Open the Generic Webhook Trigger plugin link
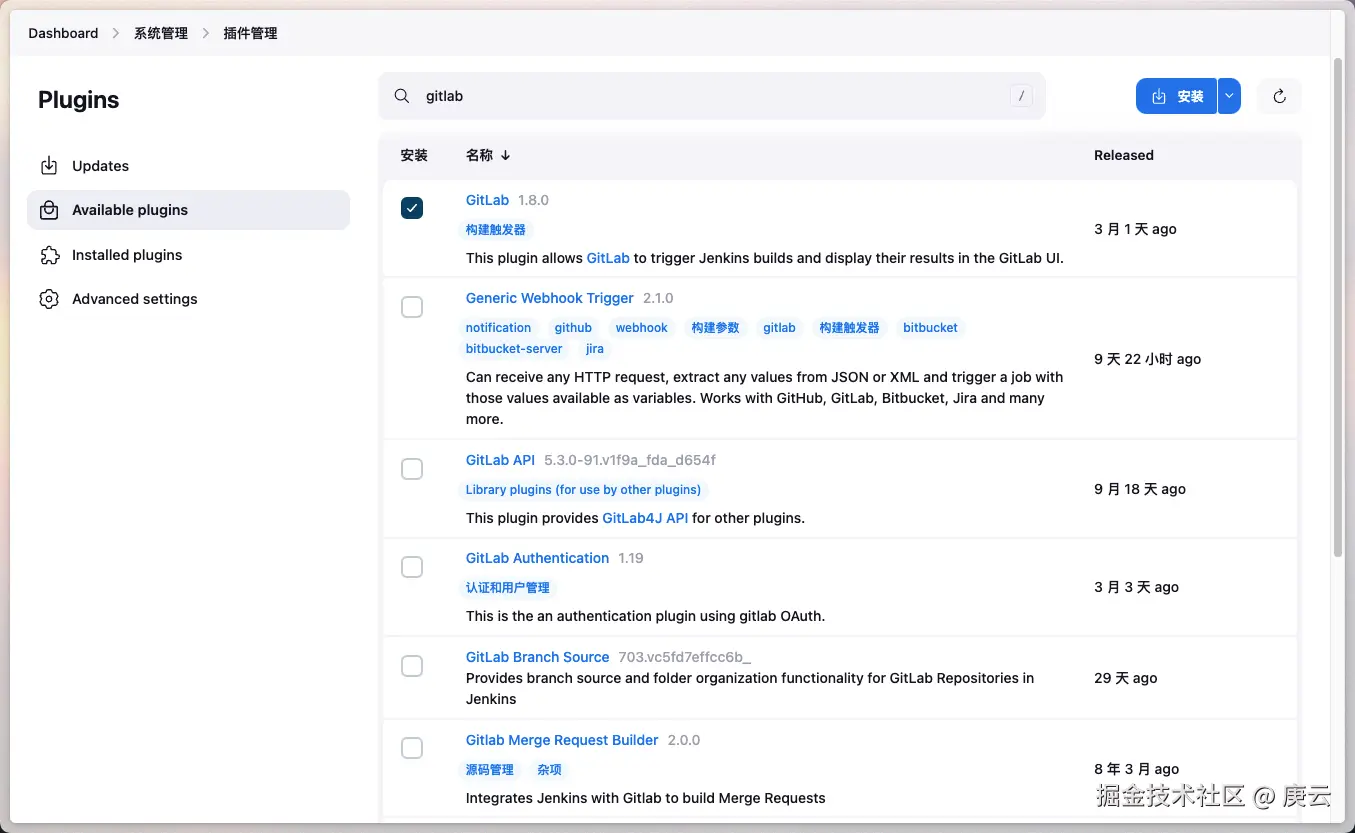1355x833 pixels. (550, 298)
